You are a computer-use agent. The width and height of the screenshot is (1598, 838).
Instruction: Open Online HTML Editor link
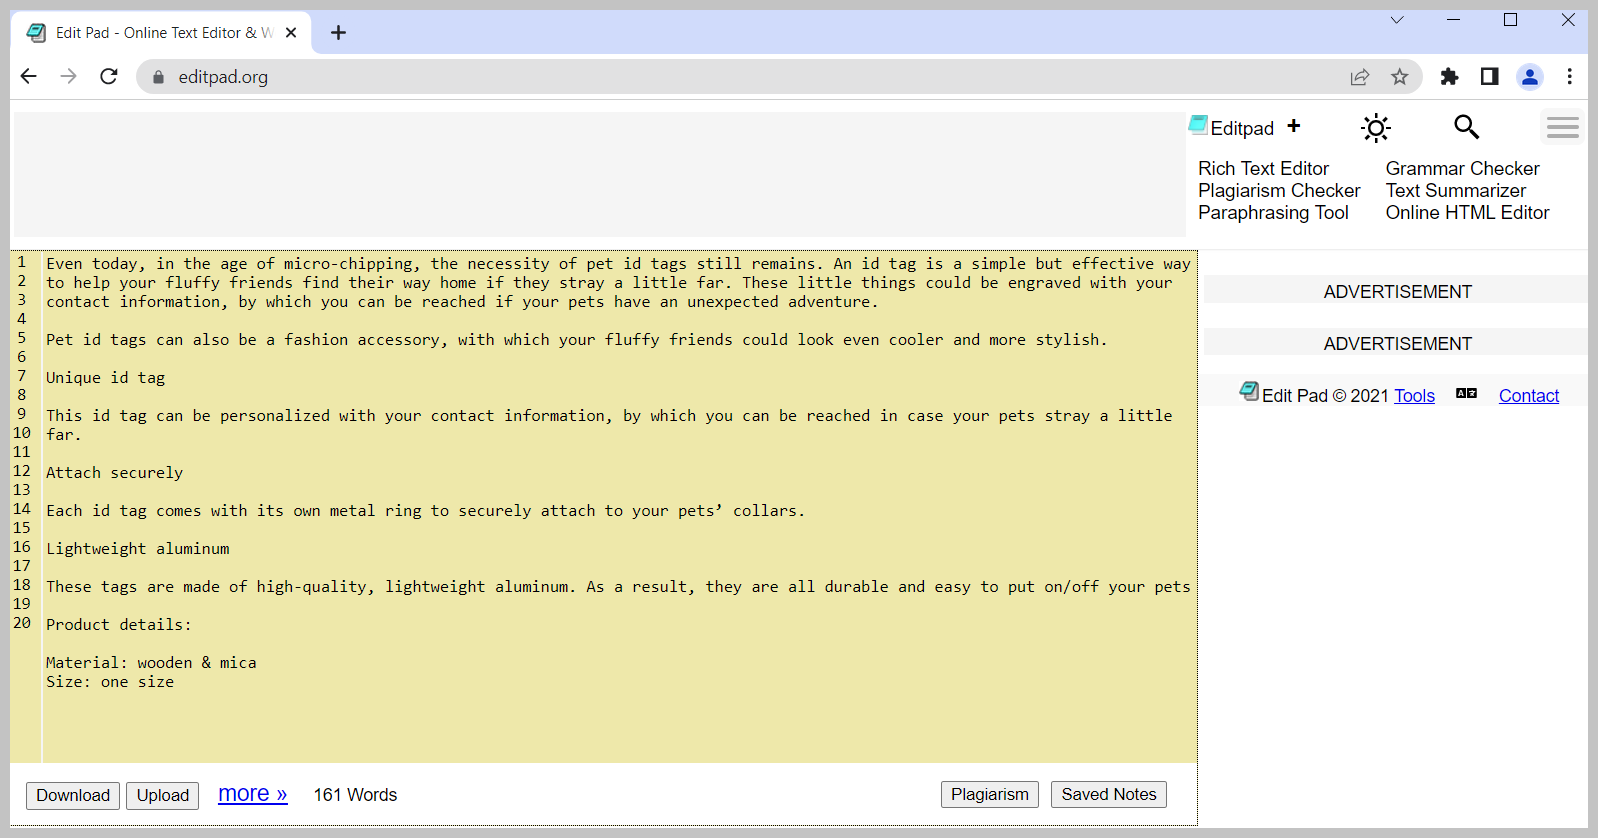(1467, 212)
